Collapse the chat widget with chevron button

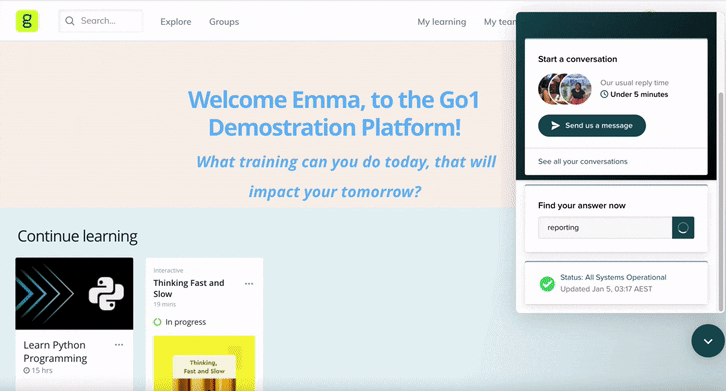tap(708, 341)
